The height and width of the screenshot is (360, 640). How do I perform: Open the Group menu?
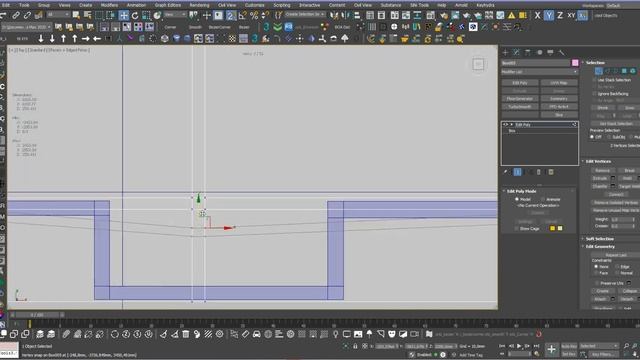tap(44, 5)
